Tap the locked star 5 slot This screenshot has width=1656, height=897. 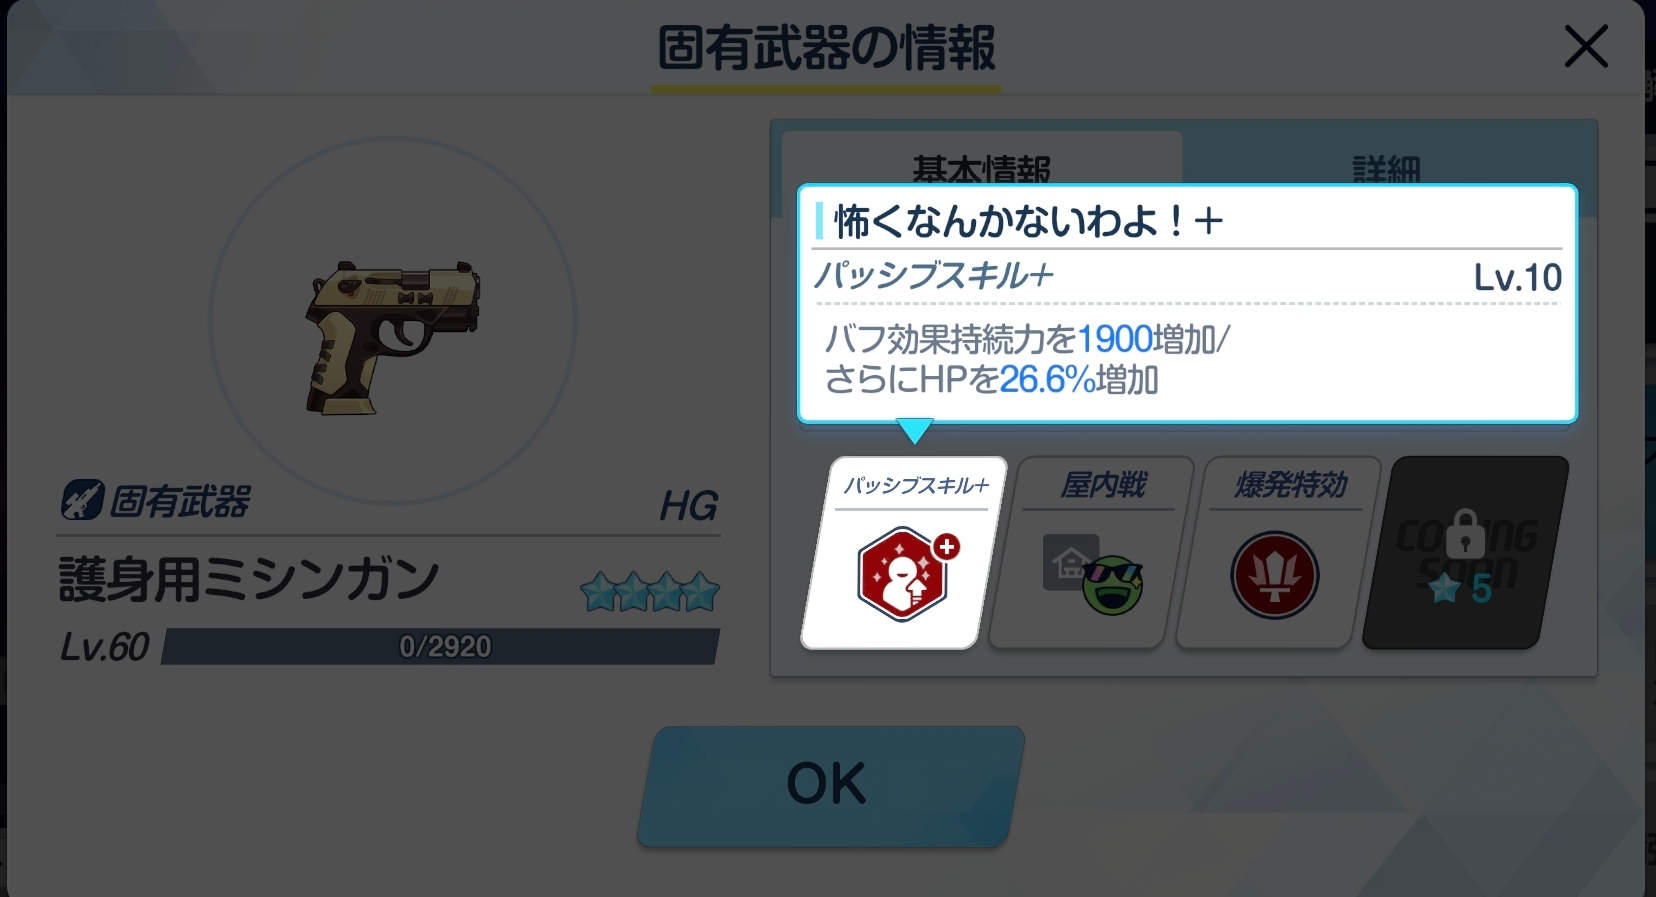point(1466,553)
